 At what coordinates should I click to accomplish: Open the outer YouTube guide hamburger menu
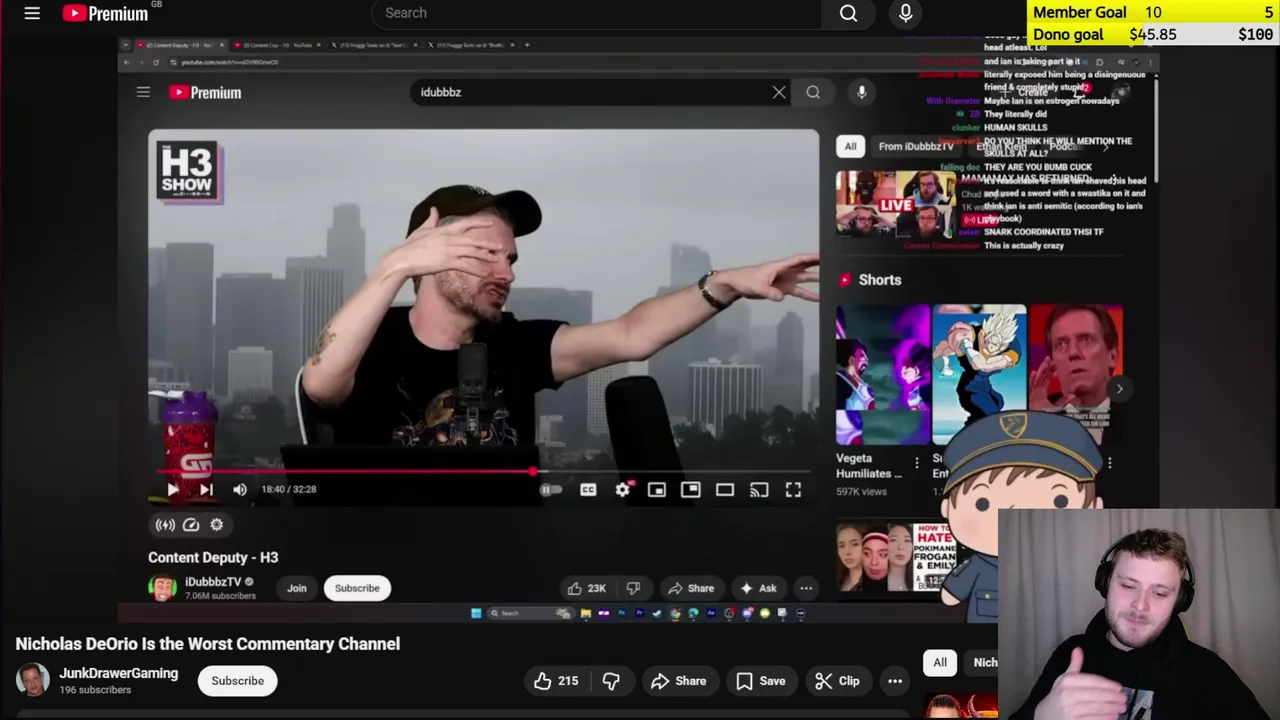32,13
